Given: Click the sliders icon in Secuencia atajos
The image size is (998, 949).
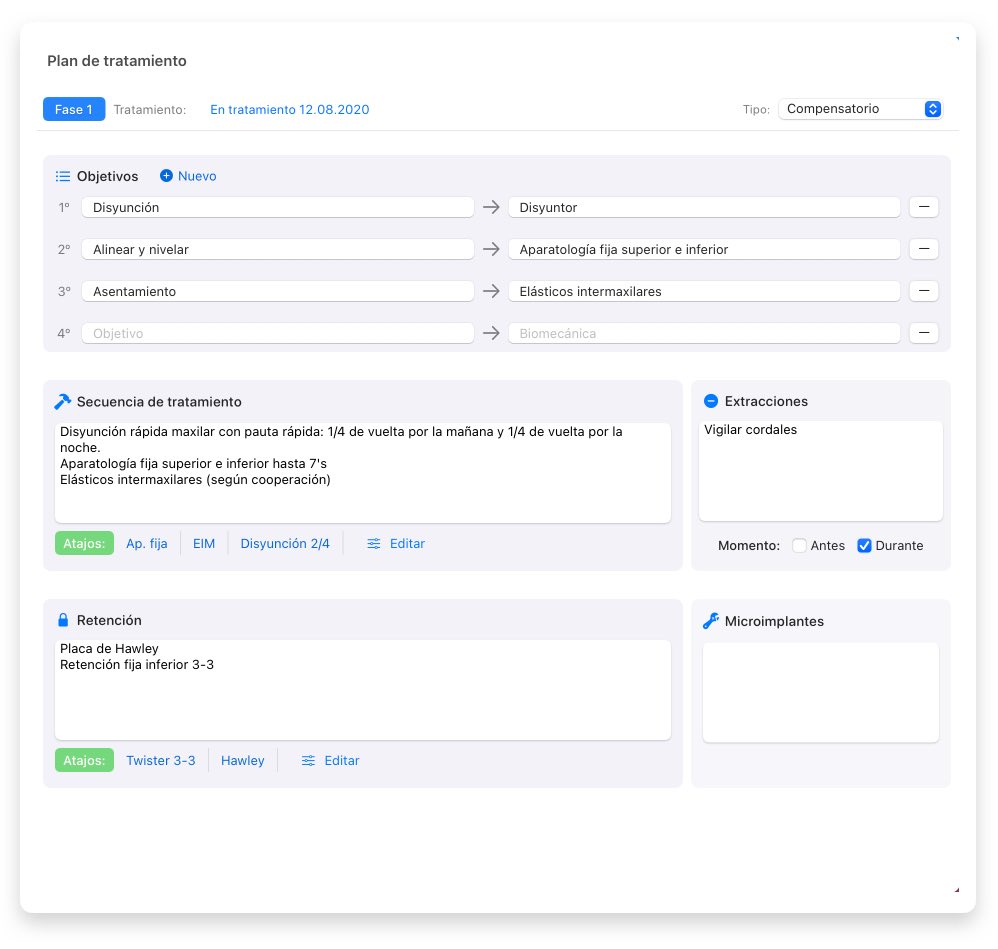Looking at the screenshot, I should (374, 544).
